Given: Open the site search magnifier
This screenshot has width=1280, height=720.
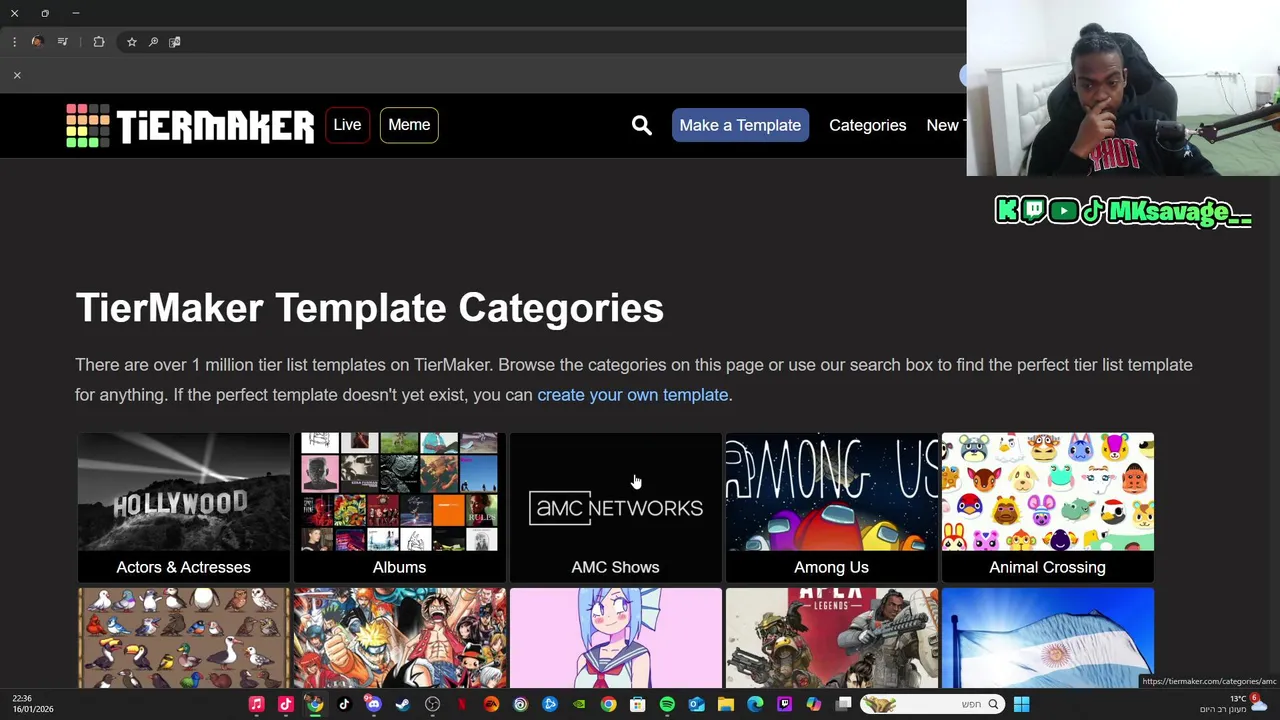Looking at the screenshot, I should coord(642,125).
